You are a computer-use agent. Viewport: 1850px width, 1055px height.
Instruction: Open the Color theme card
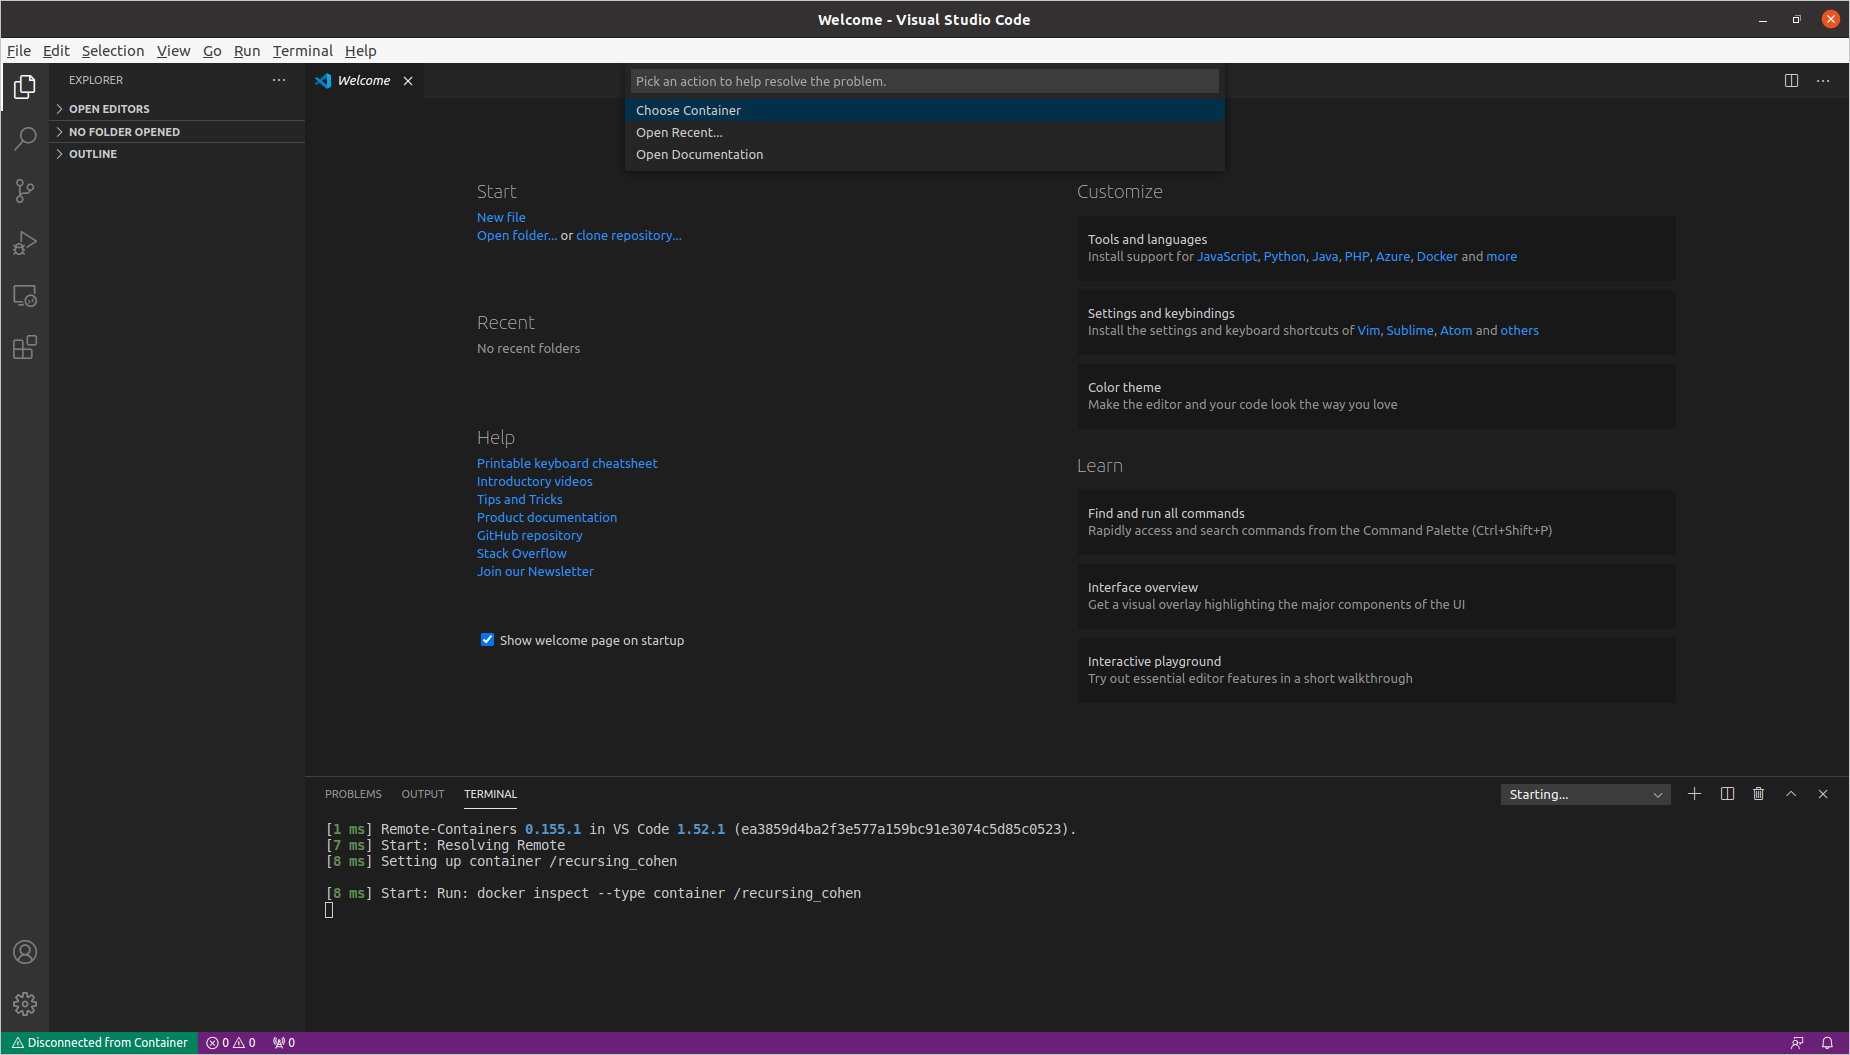pyautogui.click(x=1376, y=396)
